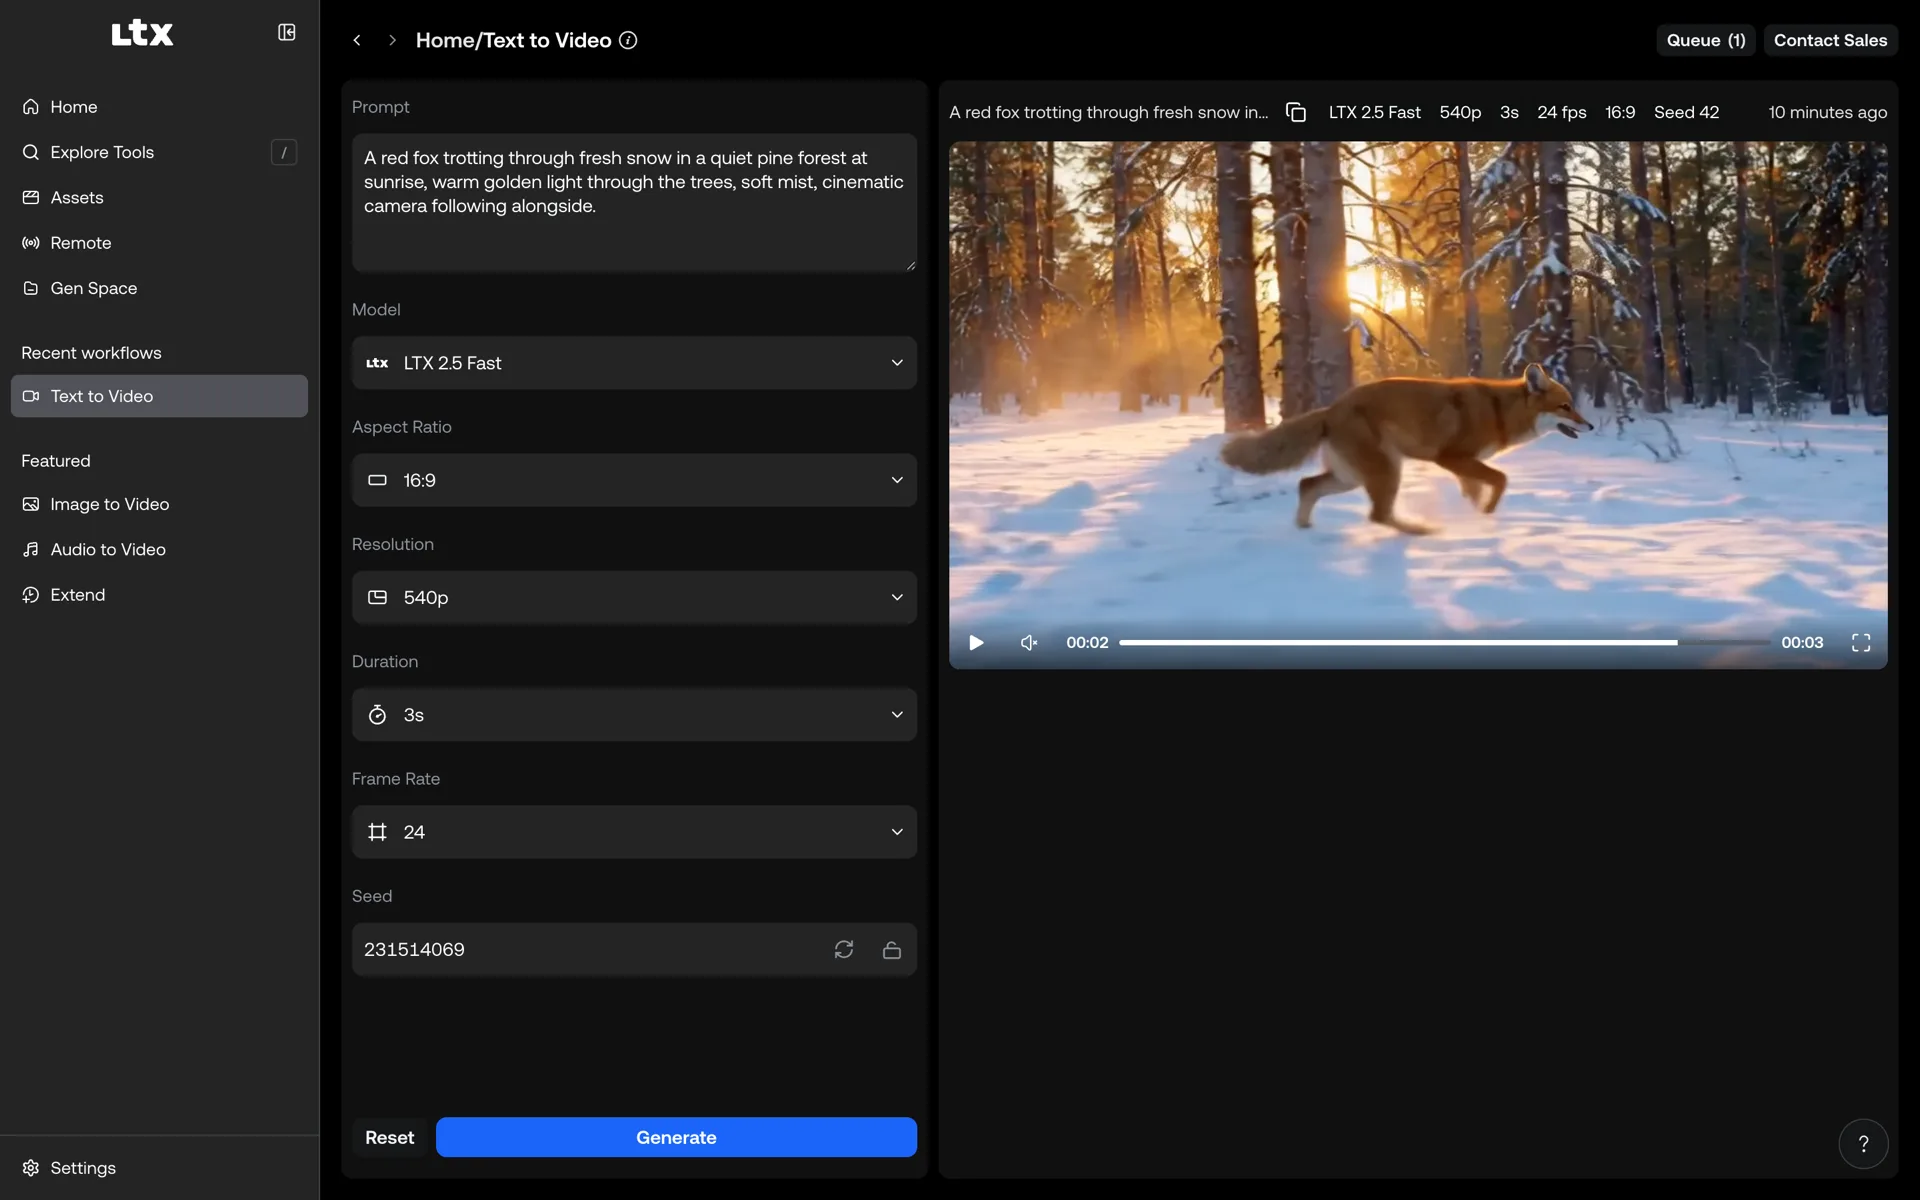Click the video progress seek bar
The image size is (1920, 1200).
click(1444, 642)
